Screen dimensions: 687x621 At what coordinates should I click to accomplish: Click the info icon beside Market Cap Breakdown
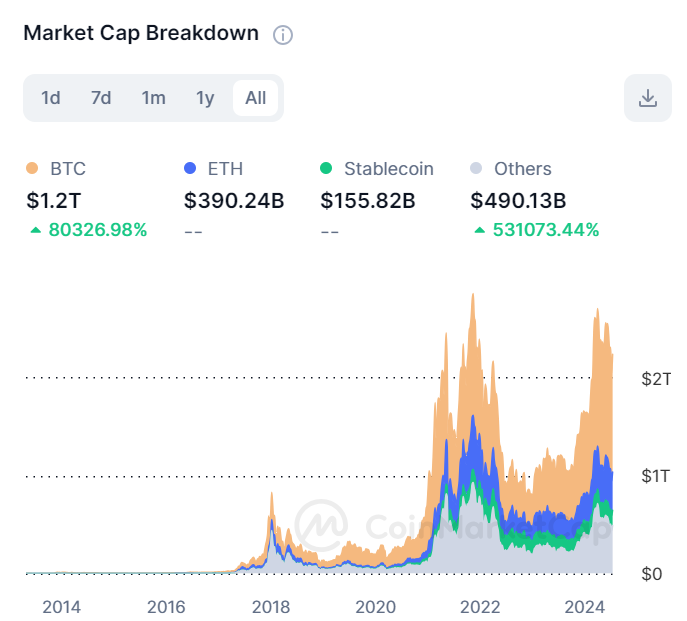click(283, 35)
